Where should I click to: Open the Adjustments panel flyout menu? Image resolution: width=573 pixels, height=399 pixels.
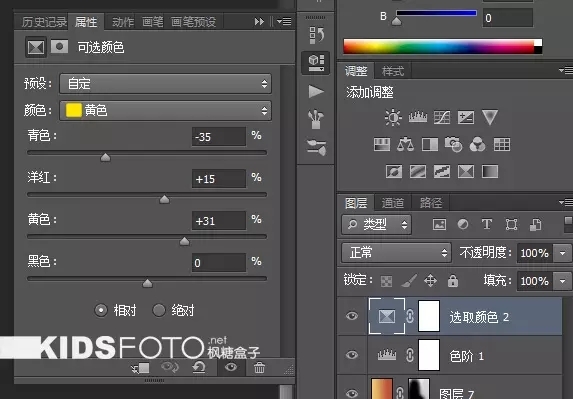coord(566,70)
